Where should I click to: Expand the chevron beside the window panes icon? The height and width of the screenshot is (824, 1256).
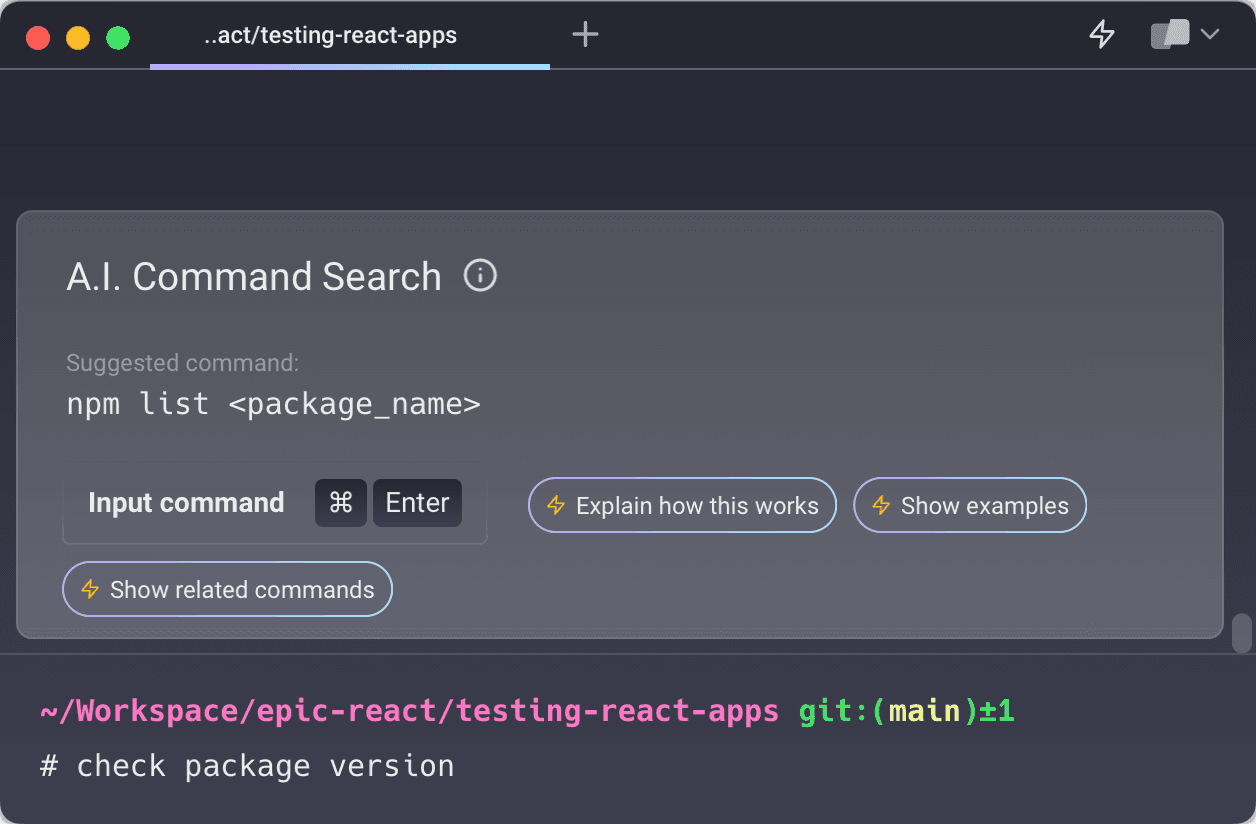[1210, 34]
